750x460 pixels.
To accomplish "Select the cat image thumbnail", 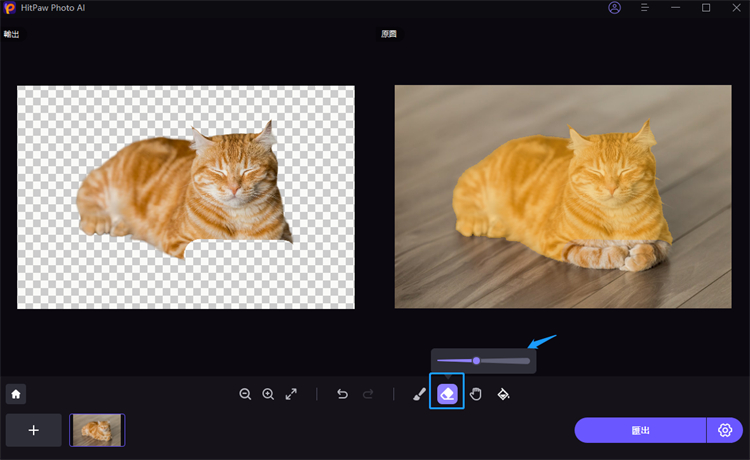I will (x=97, y=430).
